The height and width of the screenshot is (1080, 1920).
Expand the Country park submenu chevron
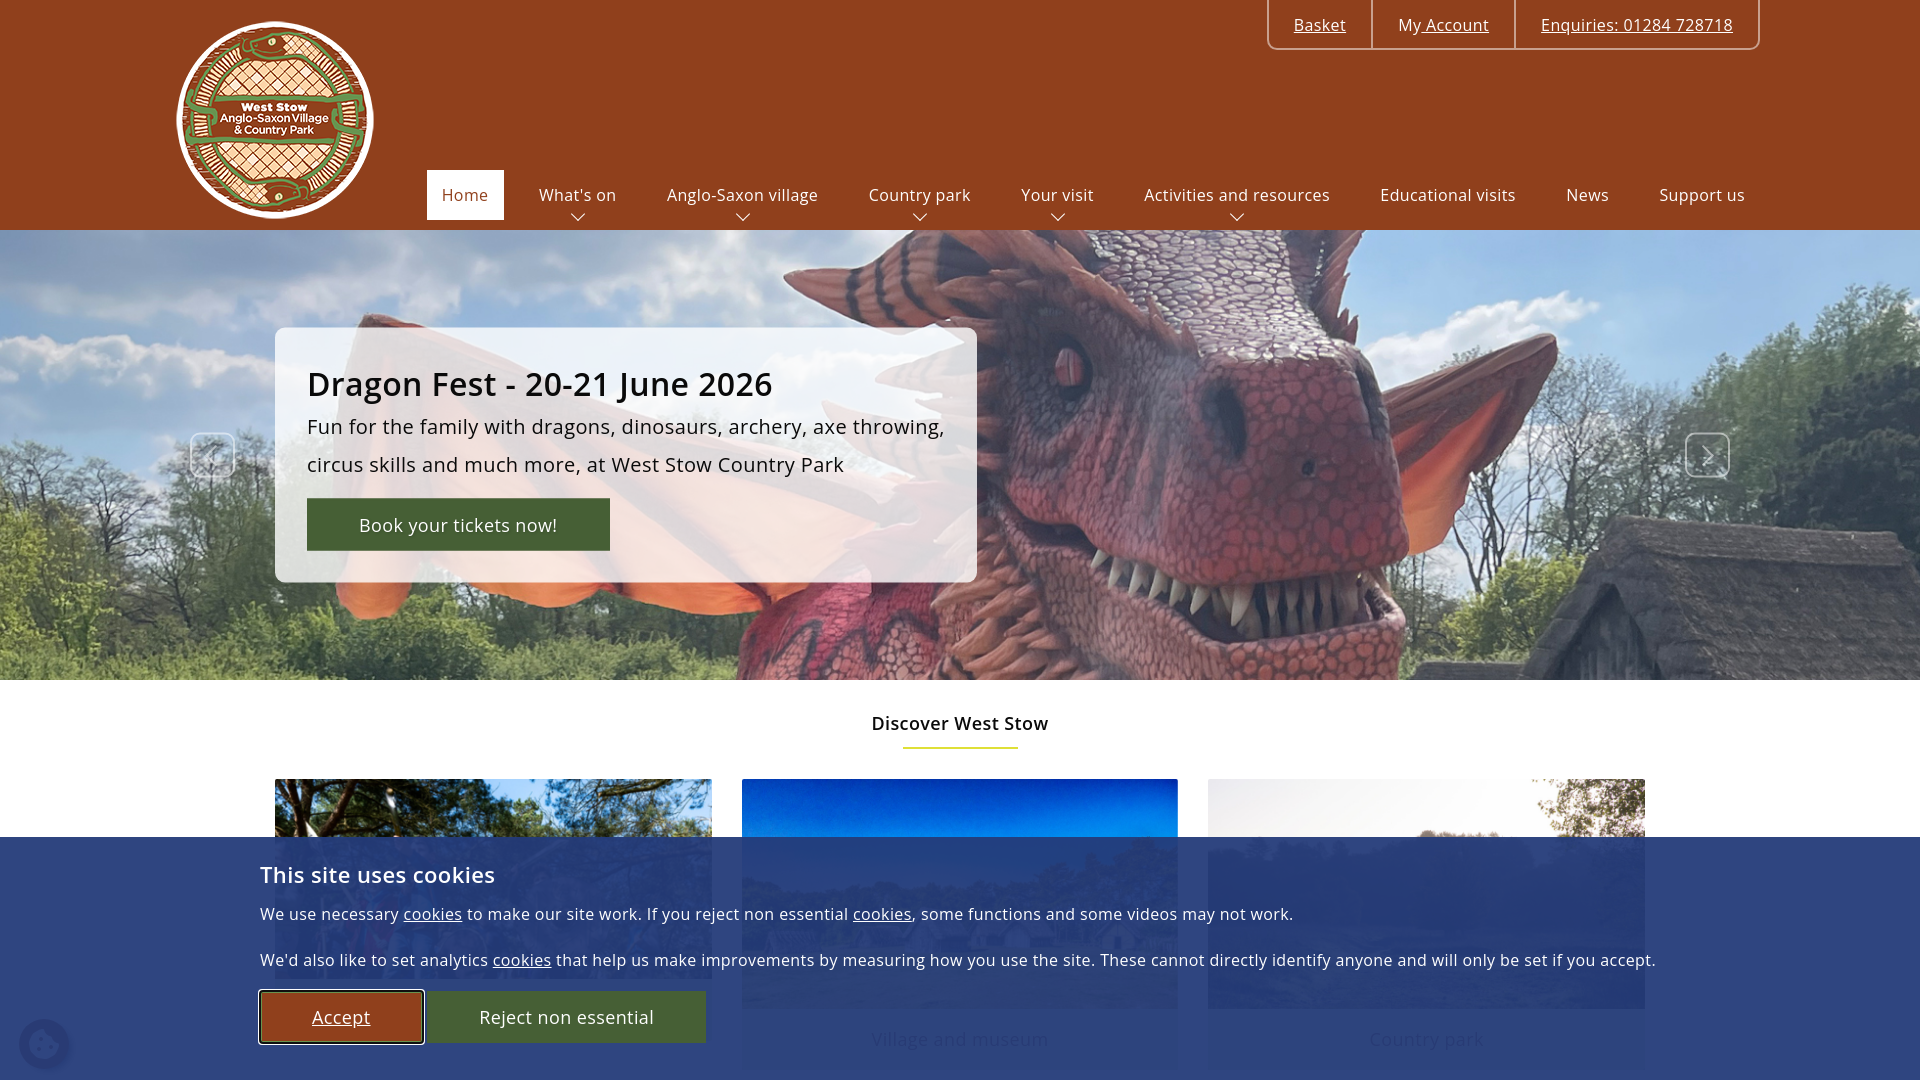point(920,217)
